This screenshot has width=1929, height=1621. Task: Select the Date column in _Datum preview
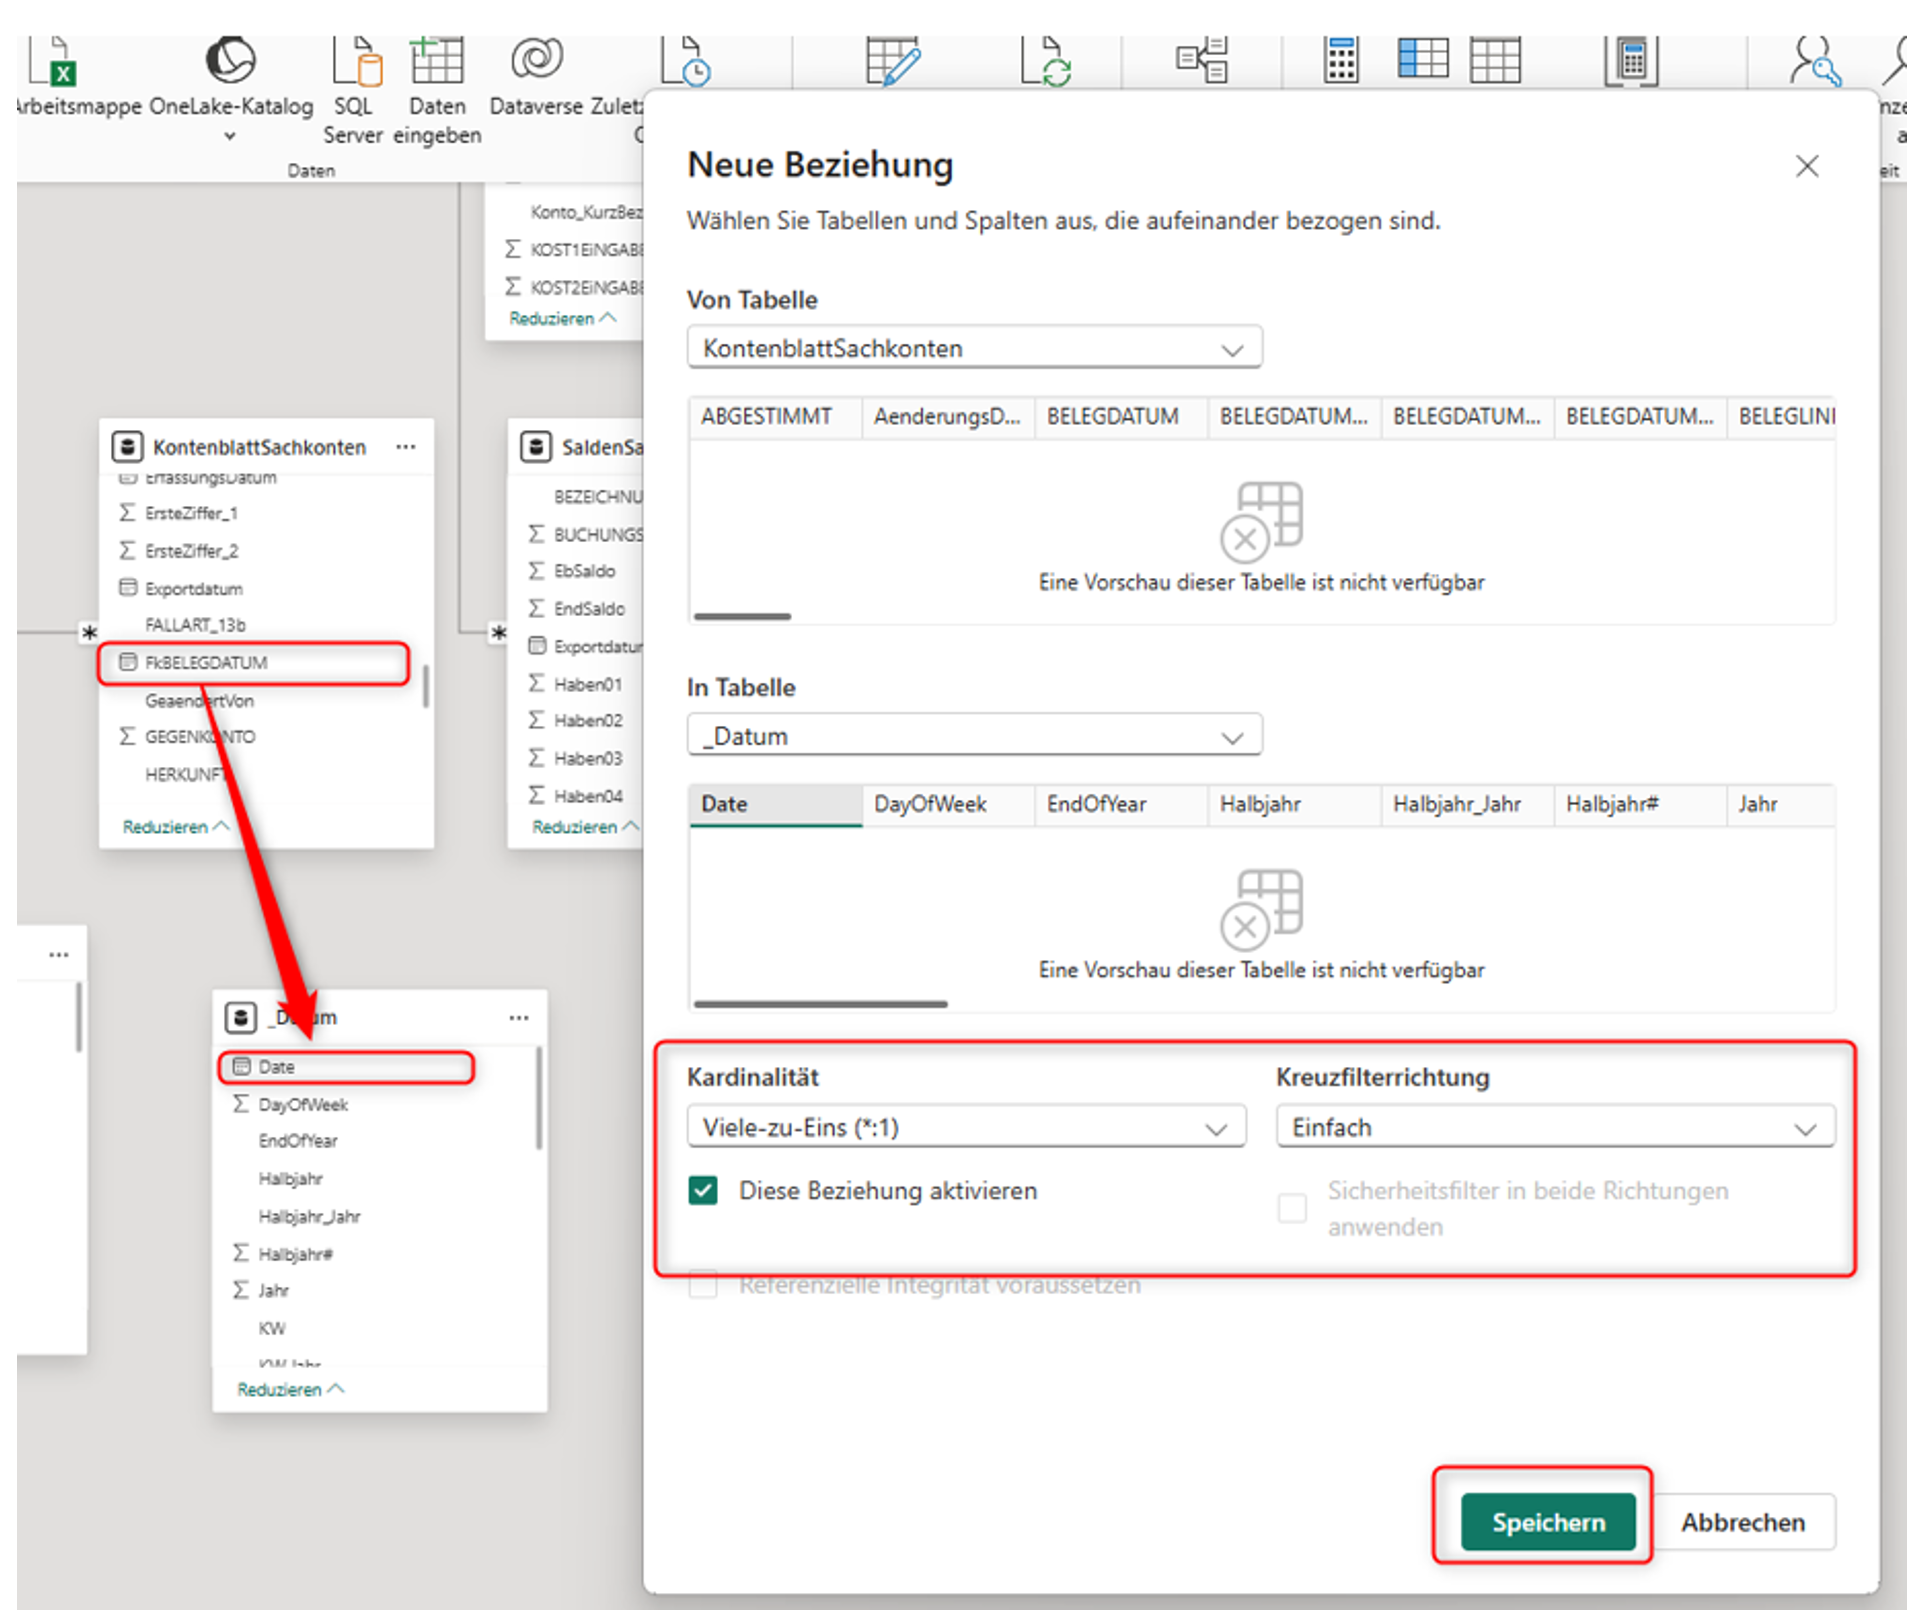point(775,804)
